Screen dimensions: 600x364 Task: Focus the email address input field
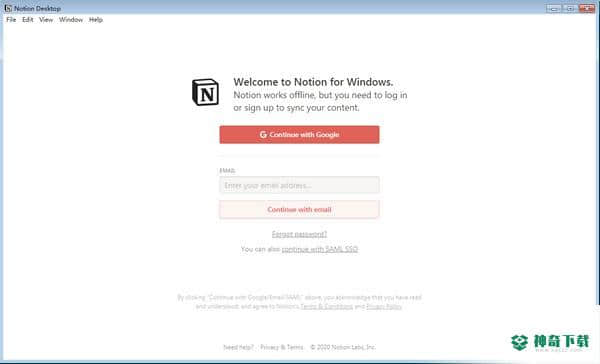[299, 185]
